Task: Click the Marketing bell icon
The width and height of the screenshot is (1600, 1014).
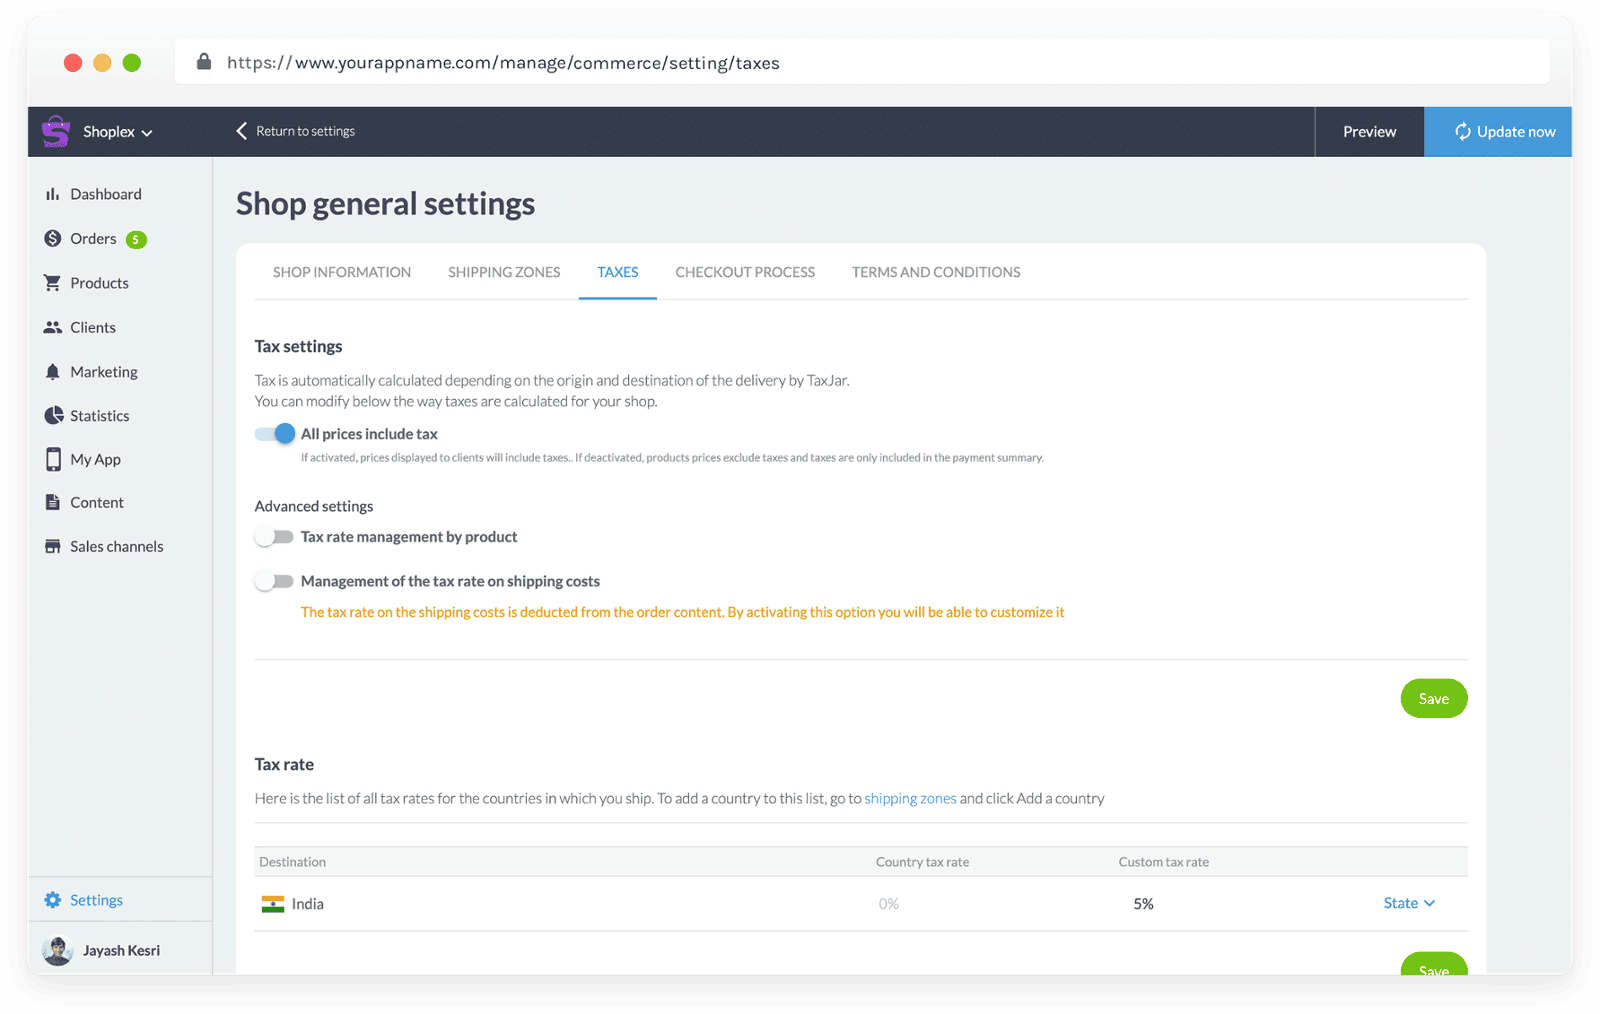Action: click(x=53, y=372)
